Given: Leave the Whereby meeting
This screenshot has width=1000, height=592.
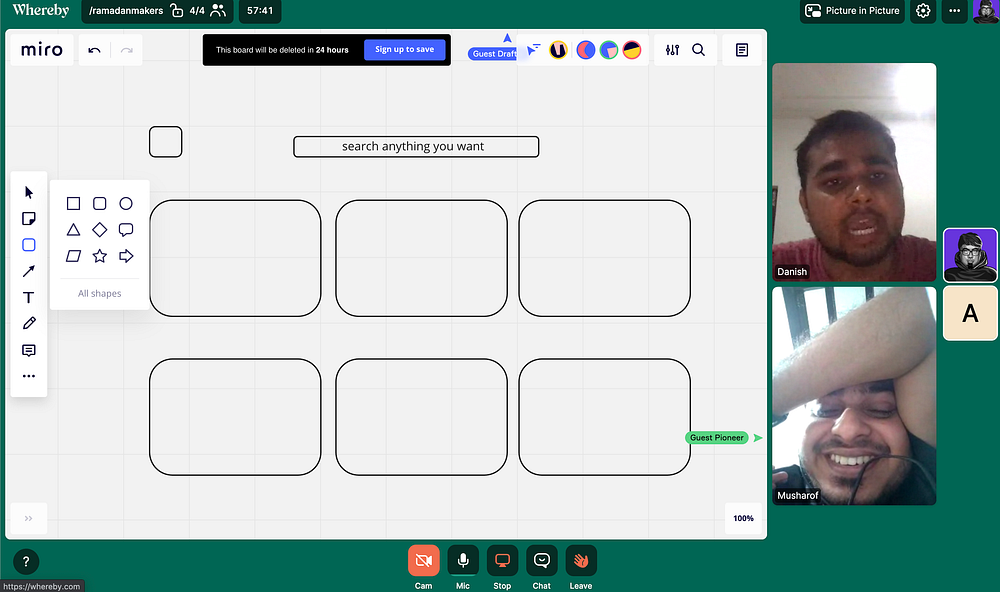Looking at the screenshot, I should pos(581,561).
